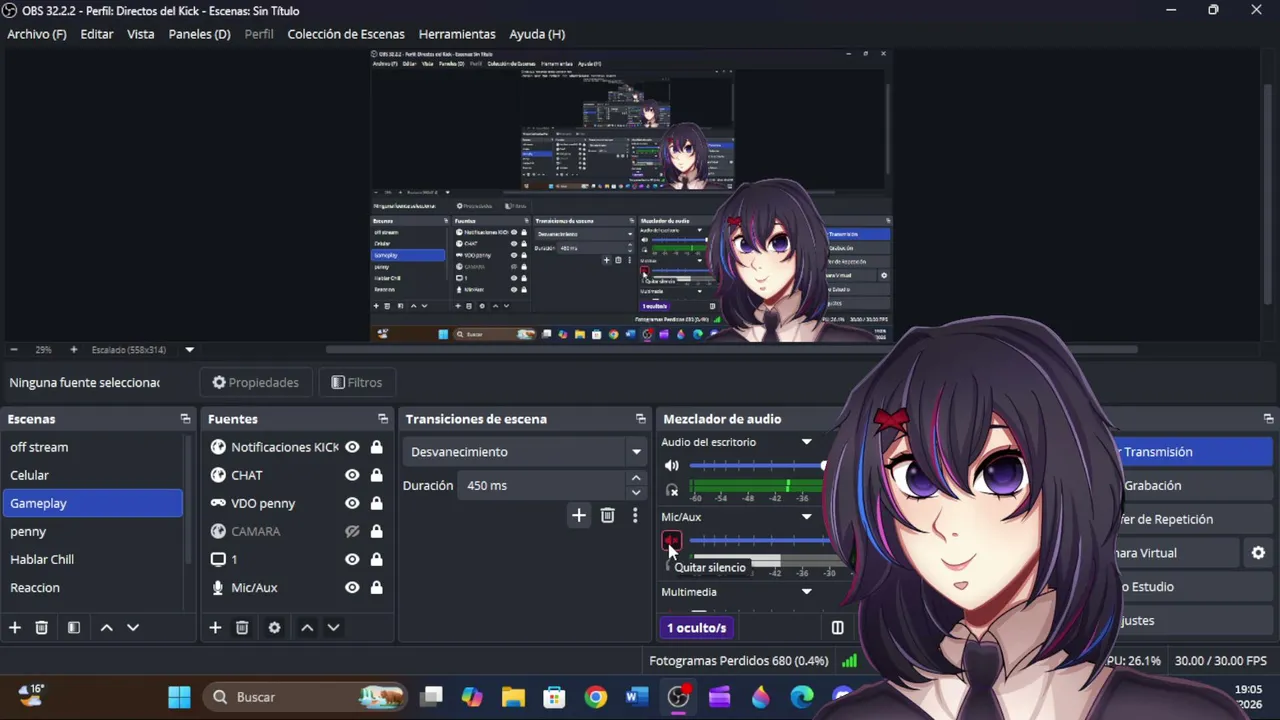The height and width of the screenshot is (720, 1280).
Task: Open the Editar menu
Action: point(97,34)
